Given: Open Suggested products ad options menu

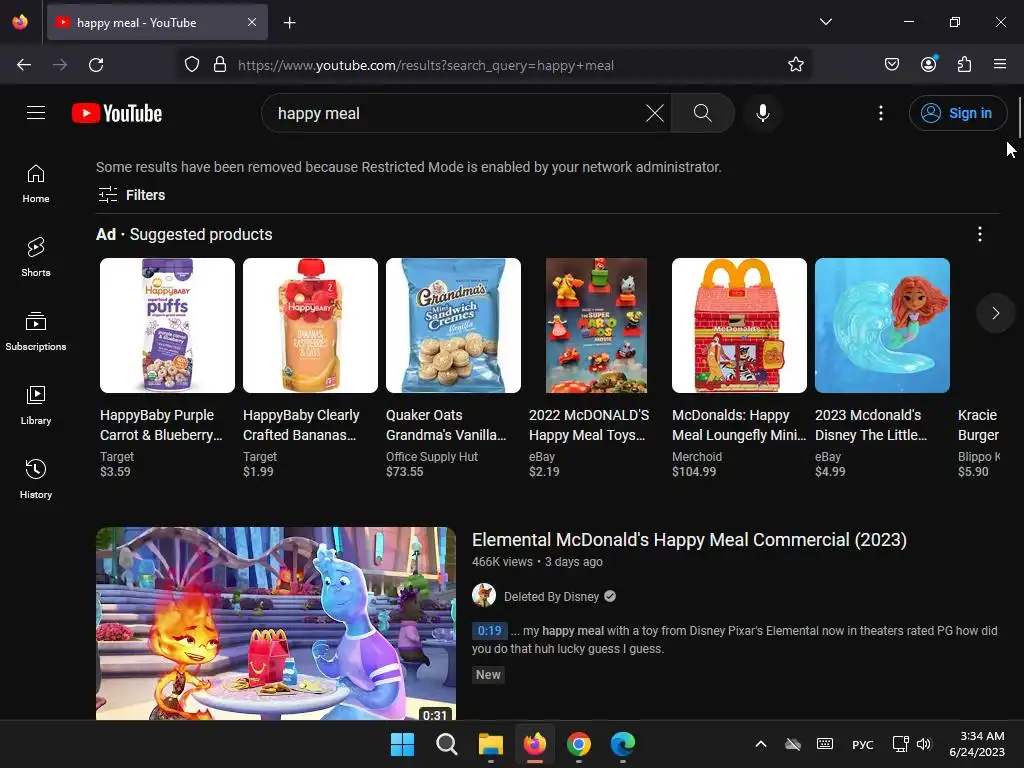Looking at the screenshot, I should (x=980, y=234).
